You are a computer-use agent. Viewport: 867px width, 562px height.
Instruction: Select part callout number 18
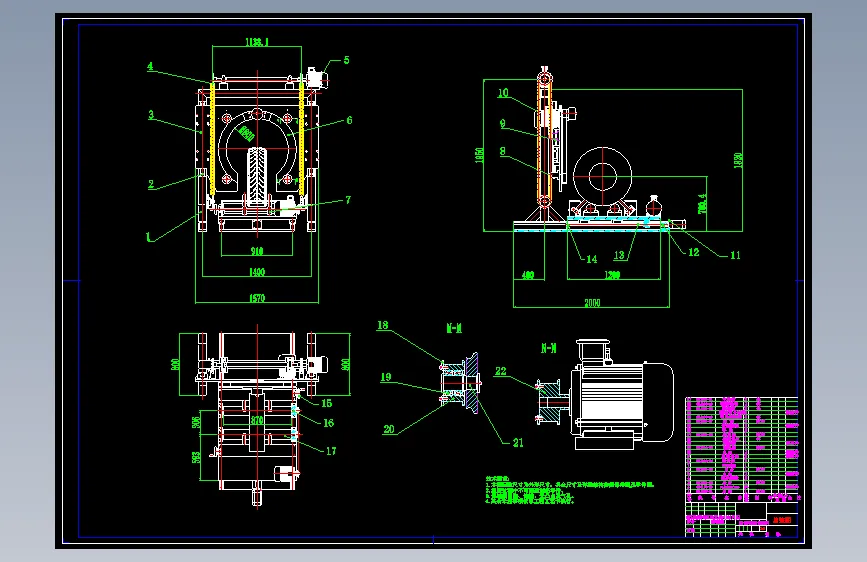click(x=383, y=325)
